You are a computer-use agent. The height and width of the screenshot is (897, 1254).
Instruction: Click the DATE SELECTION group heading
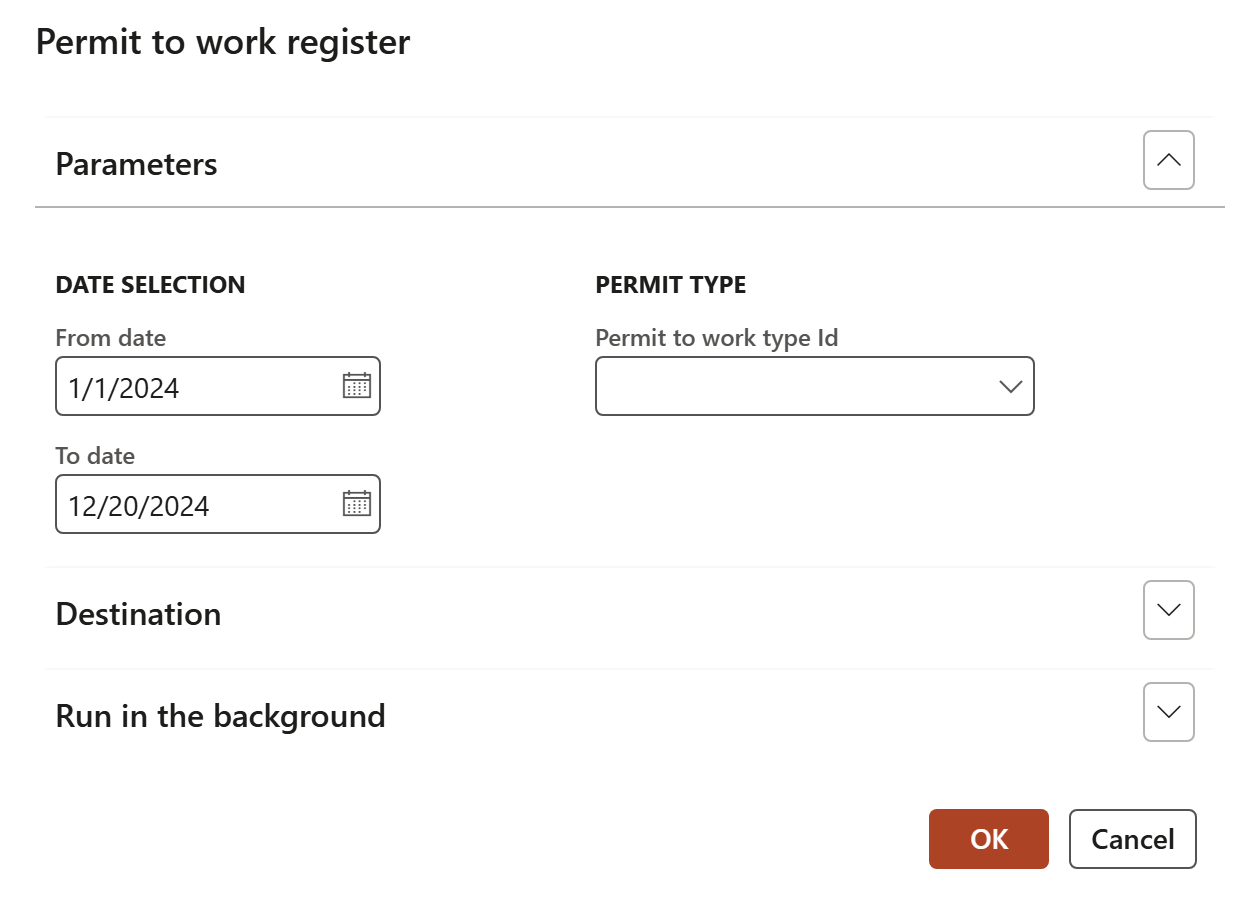click(x=150, y=285)
